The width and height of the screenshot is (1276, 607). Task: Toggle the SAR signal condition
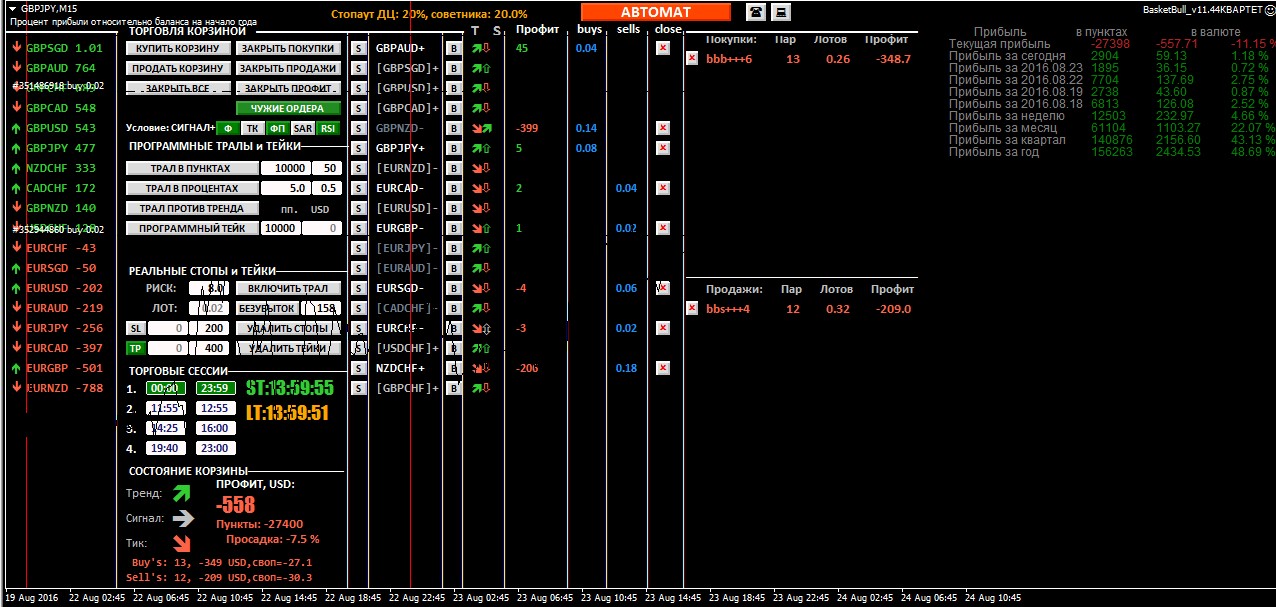point(303,128)
